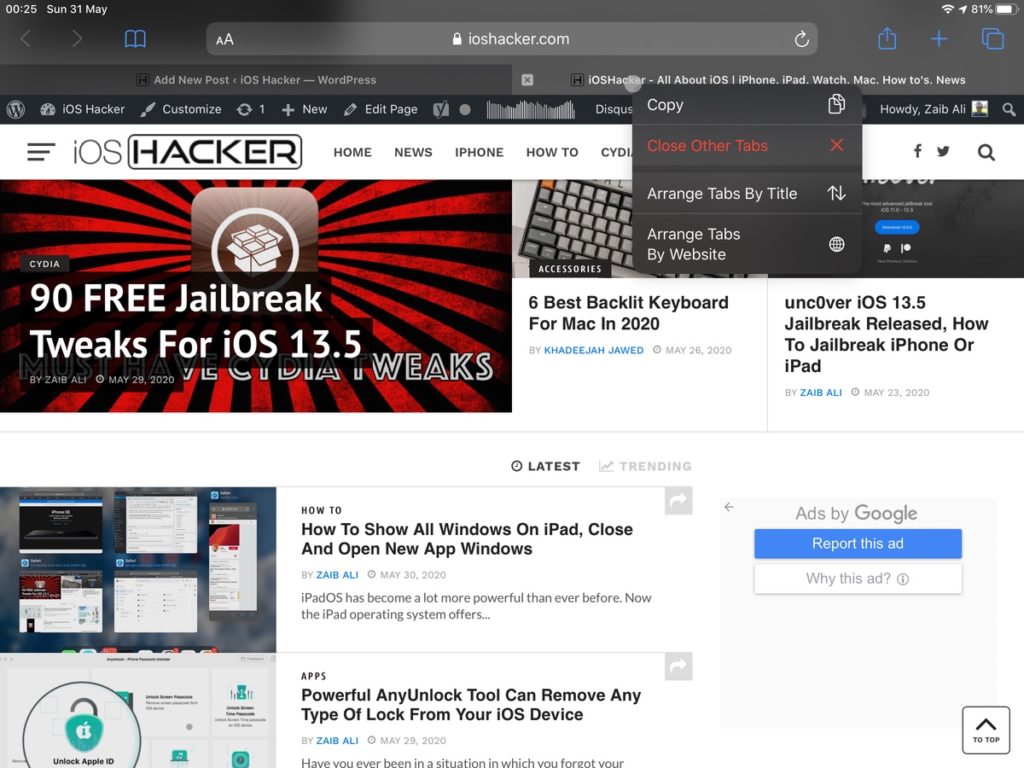Open the New content admin menu
Image resolution: width=1024 pixels, height=768 pixels.
click(304, 109)
